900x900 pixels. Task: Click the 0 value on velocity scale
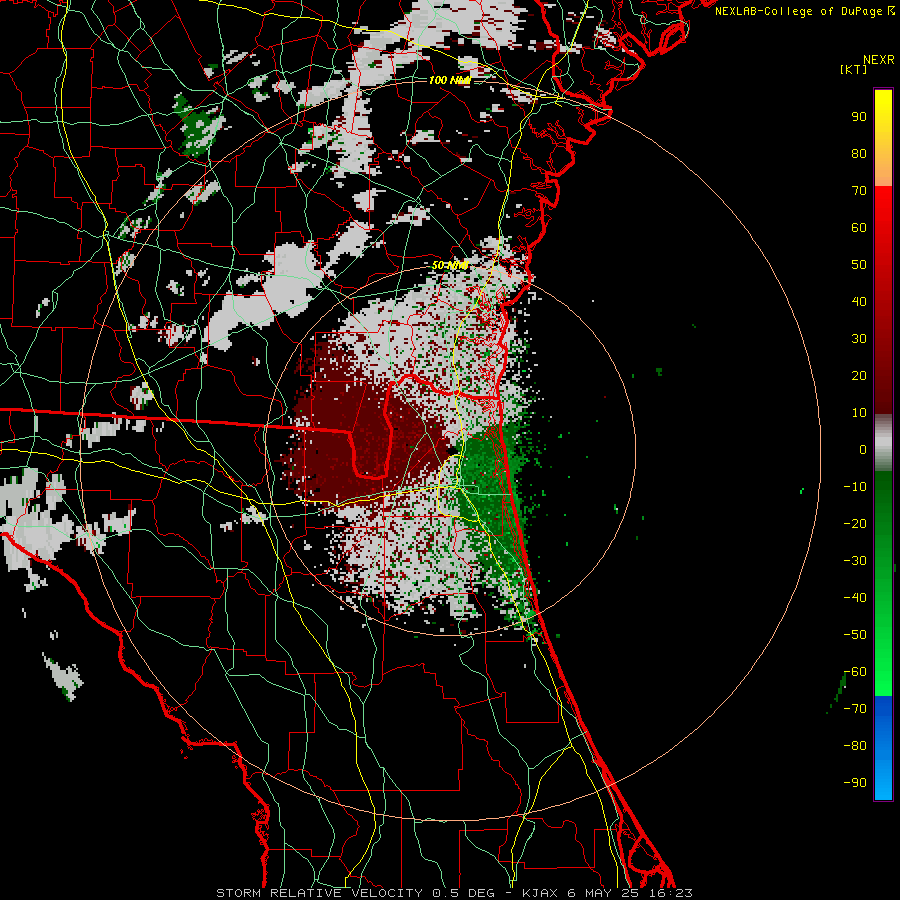click(863, 450)
